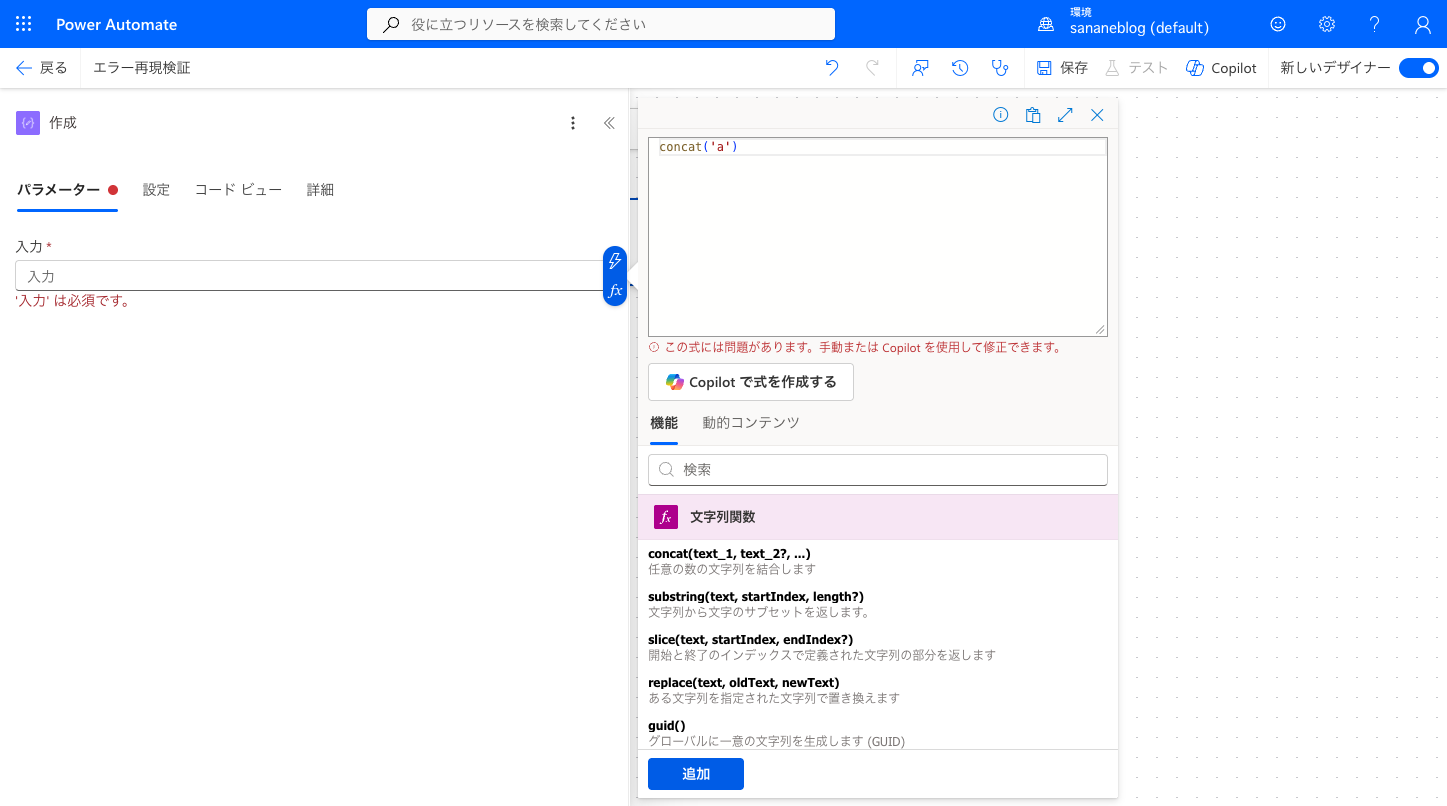
Task: Click the redo arrow icon
Action: [872, 68]
